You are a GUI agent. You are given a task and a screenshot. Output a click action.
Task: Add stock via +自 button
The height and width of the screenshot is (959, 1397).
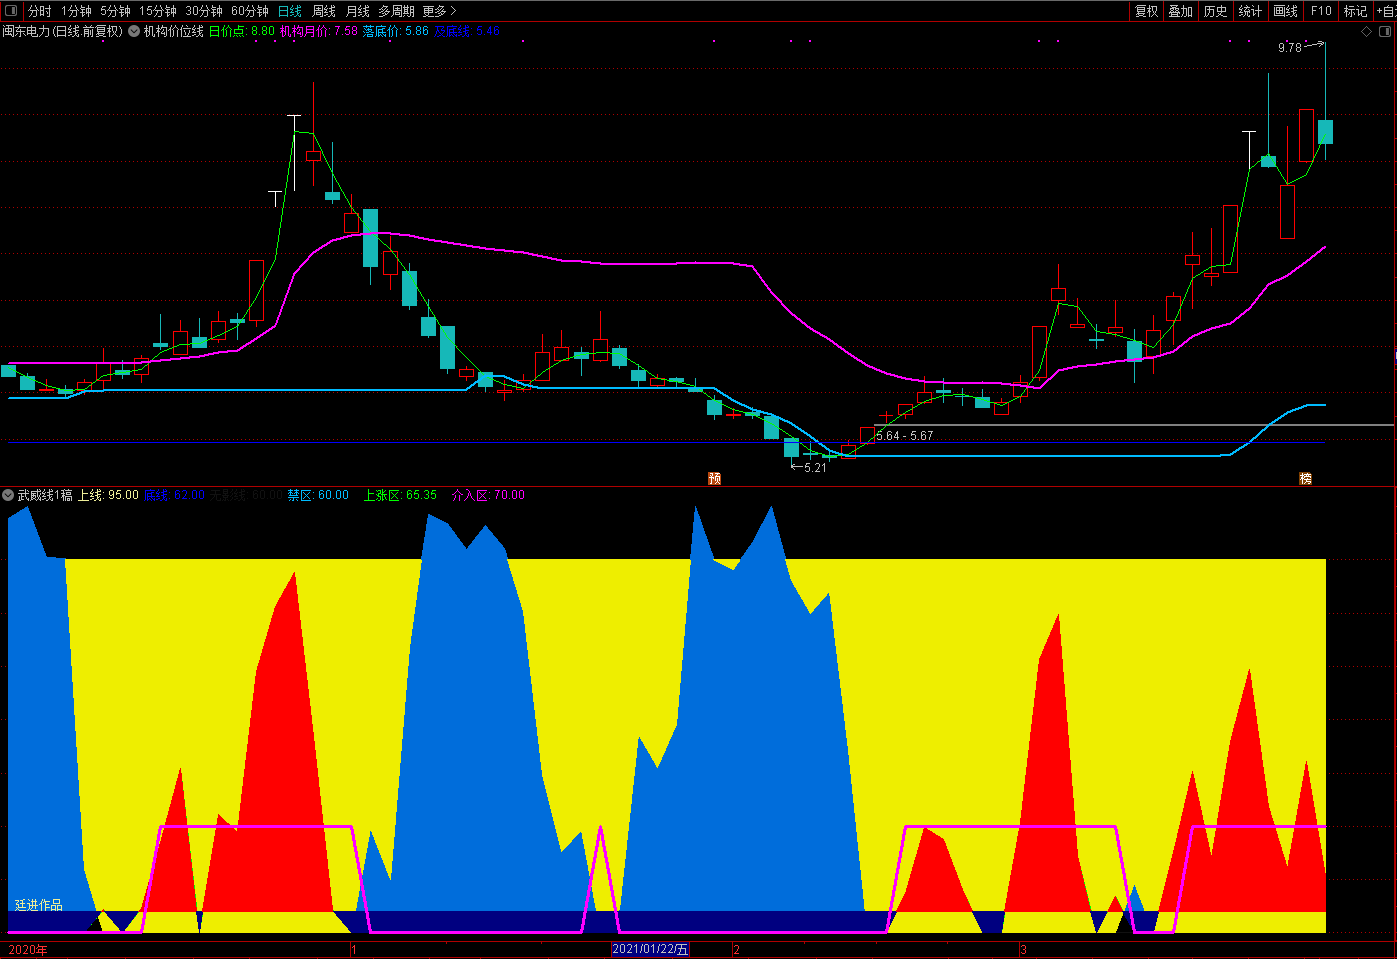[x=1386, y=11]
